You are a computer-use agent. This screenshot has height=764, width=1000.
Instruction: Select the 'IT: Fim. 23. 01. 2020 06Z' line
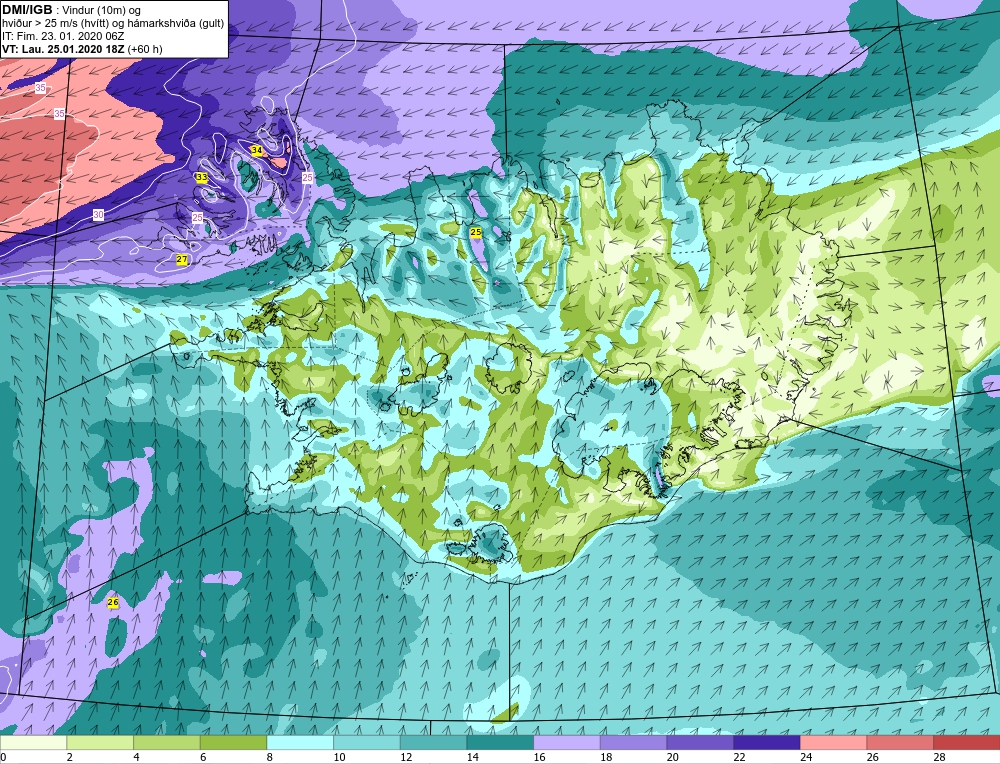tap(63, 36)
